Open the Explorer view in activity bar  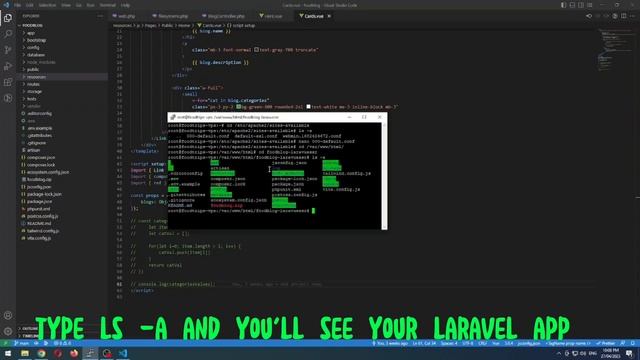coord(8,18)
